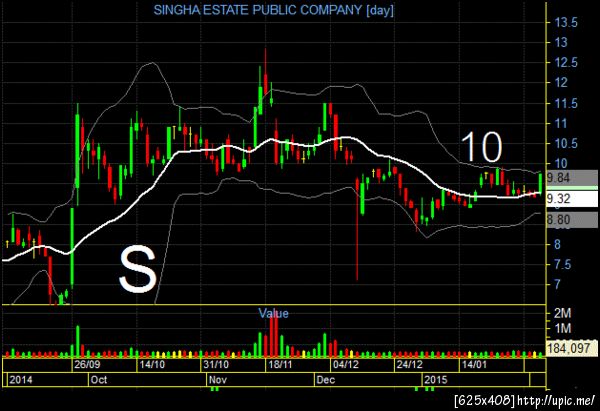Click the Value panel label
The width and height of the screenshot is (600, 411).
click(273, 313)
